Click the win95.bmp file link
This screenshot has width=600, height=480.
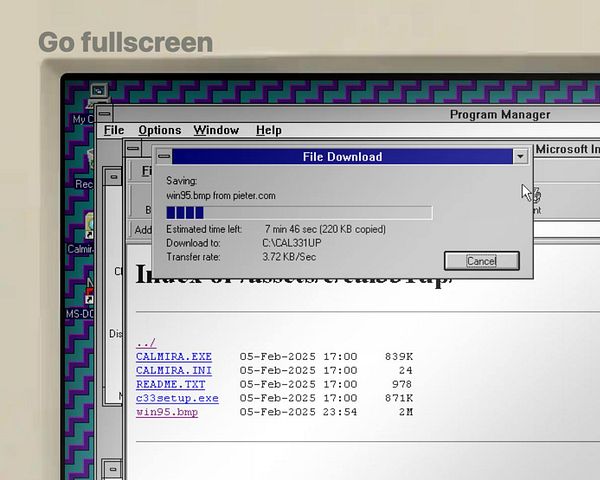pyautogui.click(x=167, y=412)
